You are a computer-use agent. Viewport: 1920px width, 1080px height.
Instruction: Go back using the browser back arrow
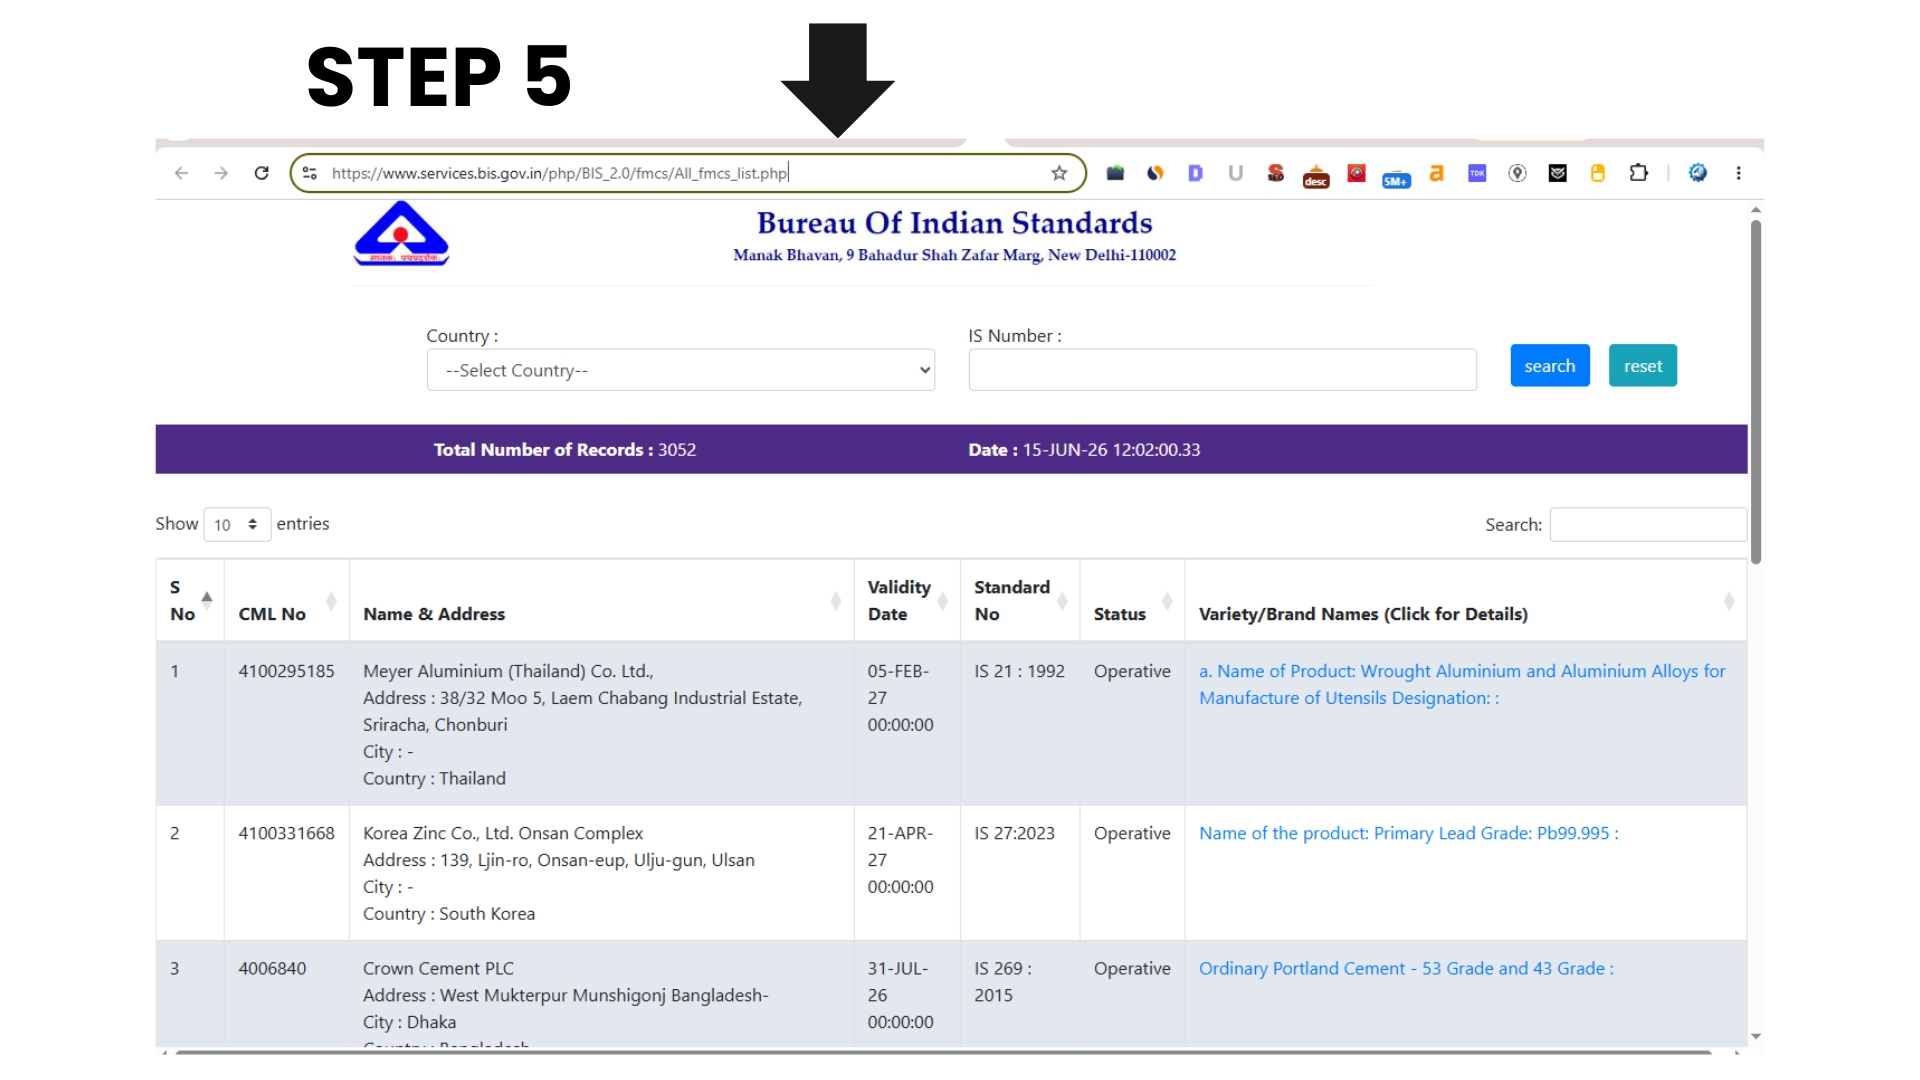click(181, 173)
